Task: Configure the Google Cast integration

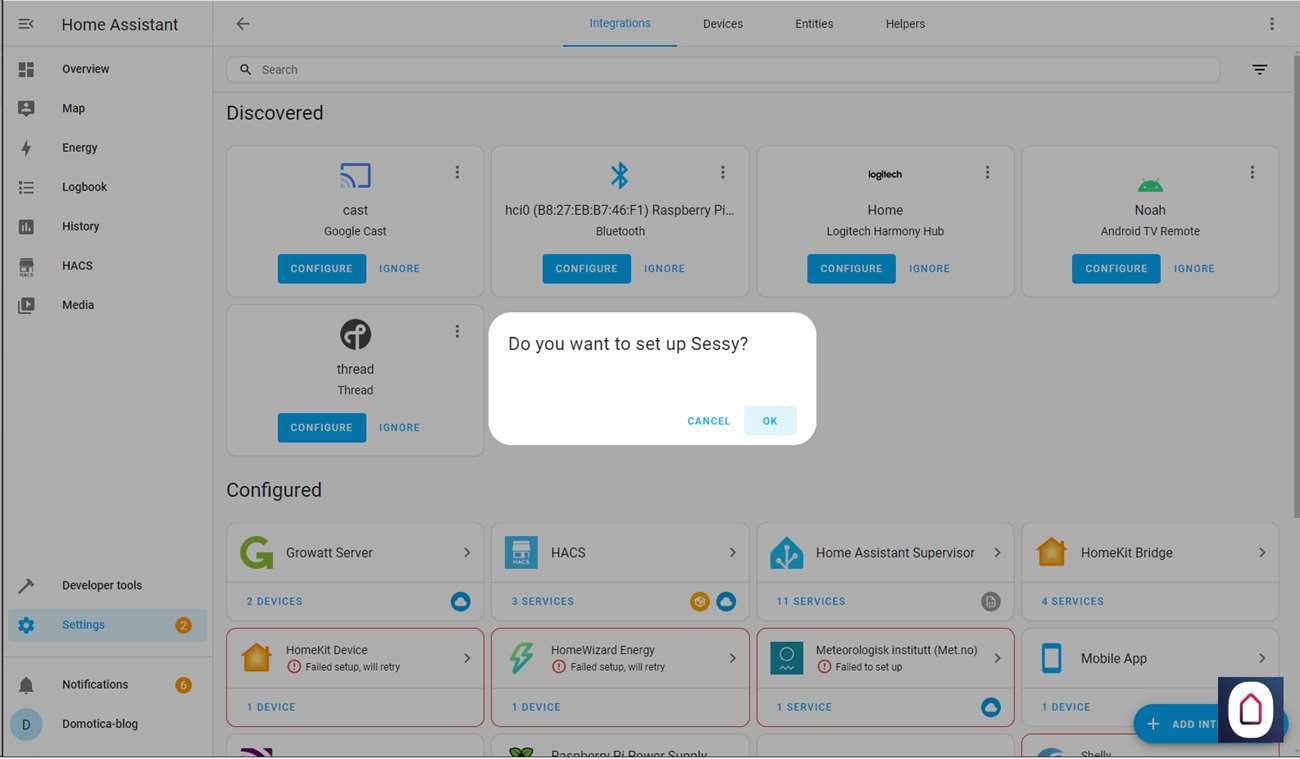Action: coord(322,269)
